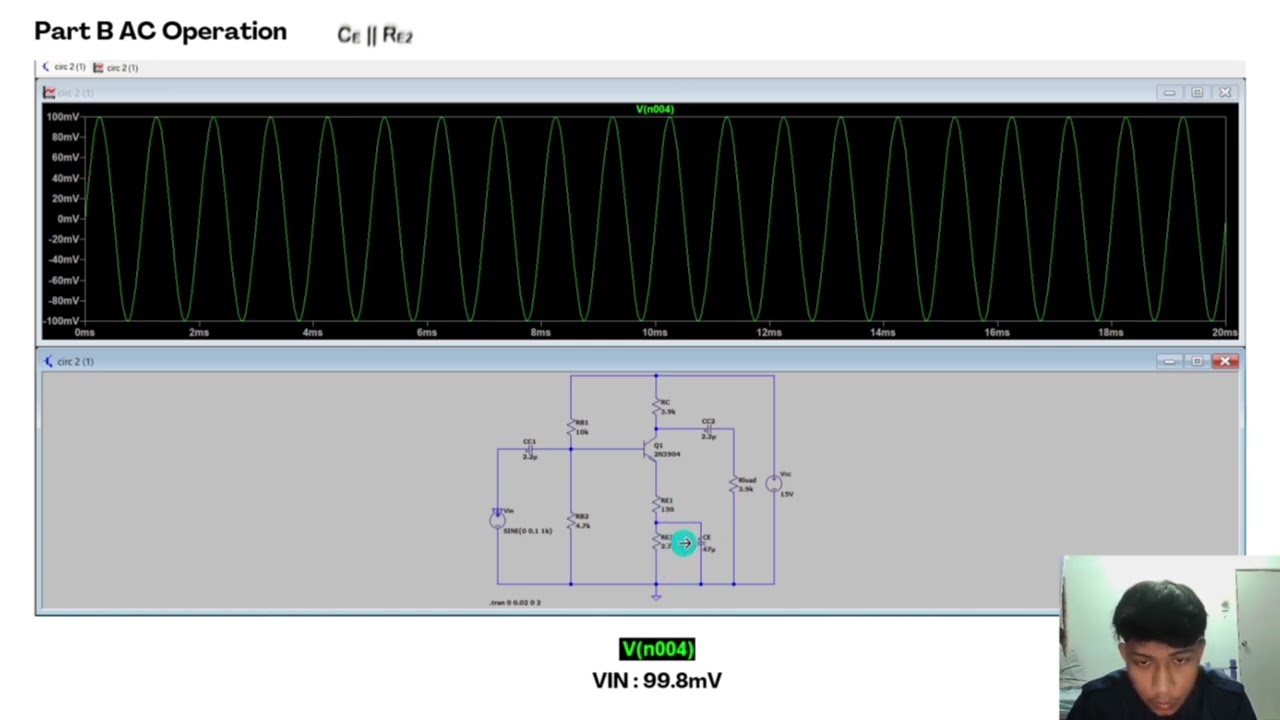Click the waveform window title bar icon

point(48,92)
